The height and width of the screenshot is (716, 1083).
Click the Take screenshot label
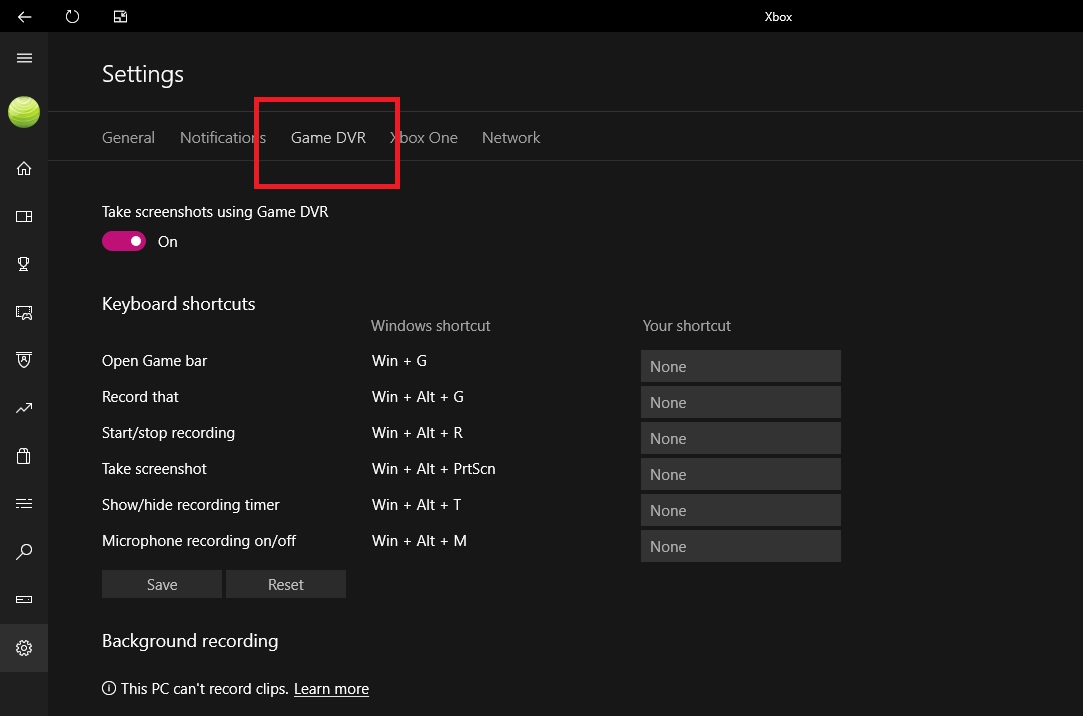click(154, 469)
